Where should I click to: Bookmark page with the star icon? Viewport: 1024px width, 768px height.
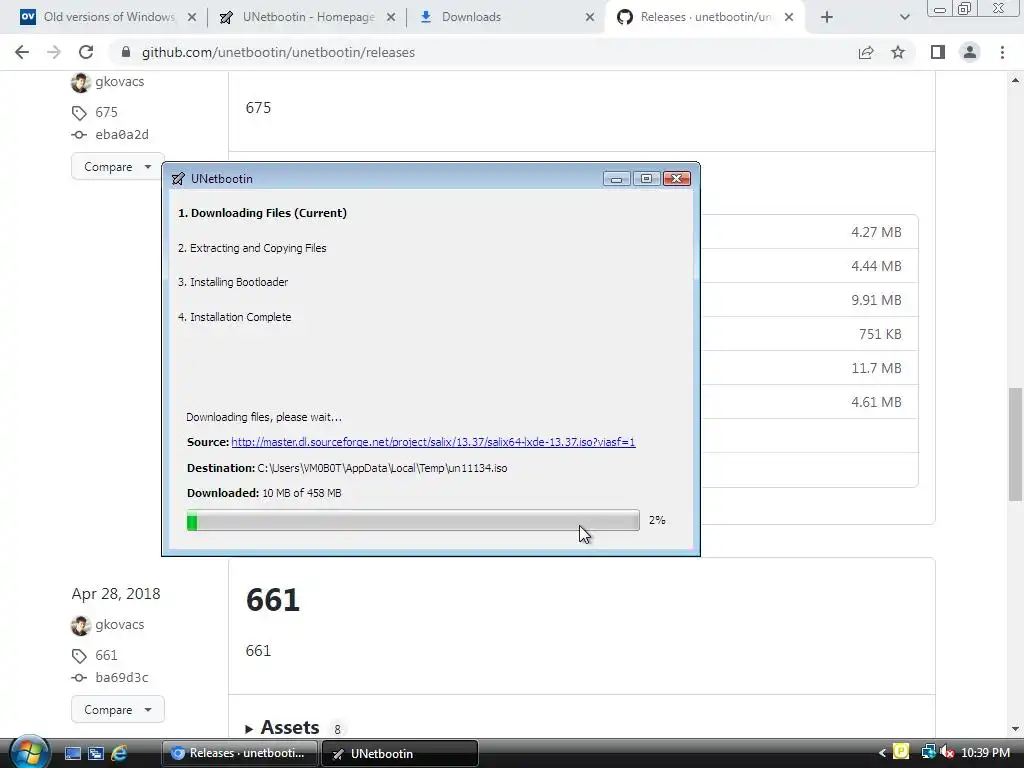click(x=898, y=52)
